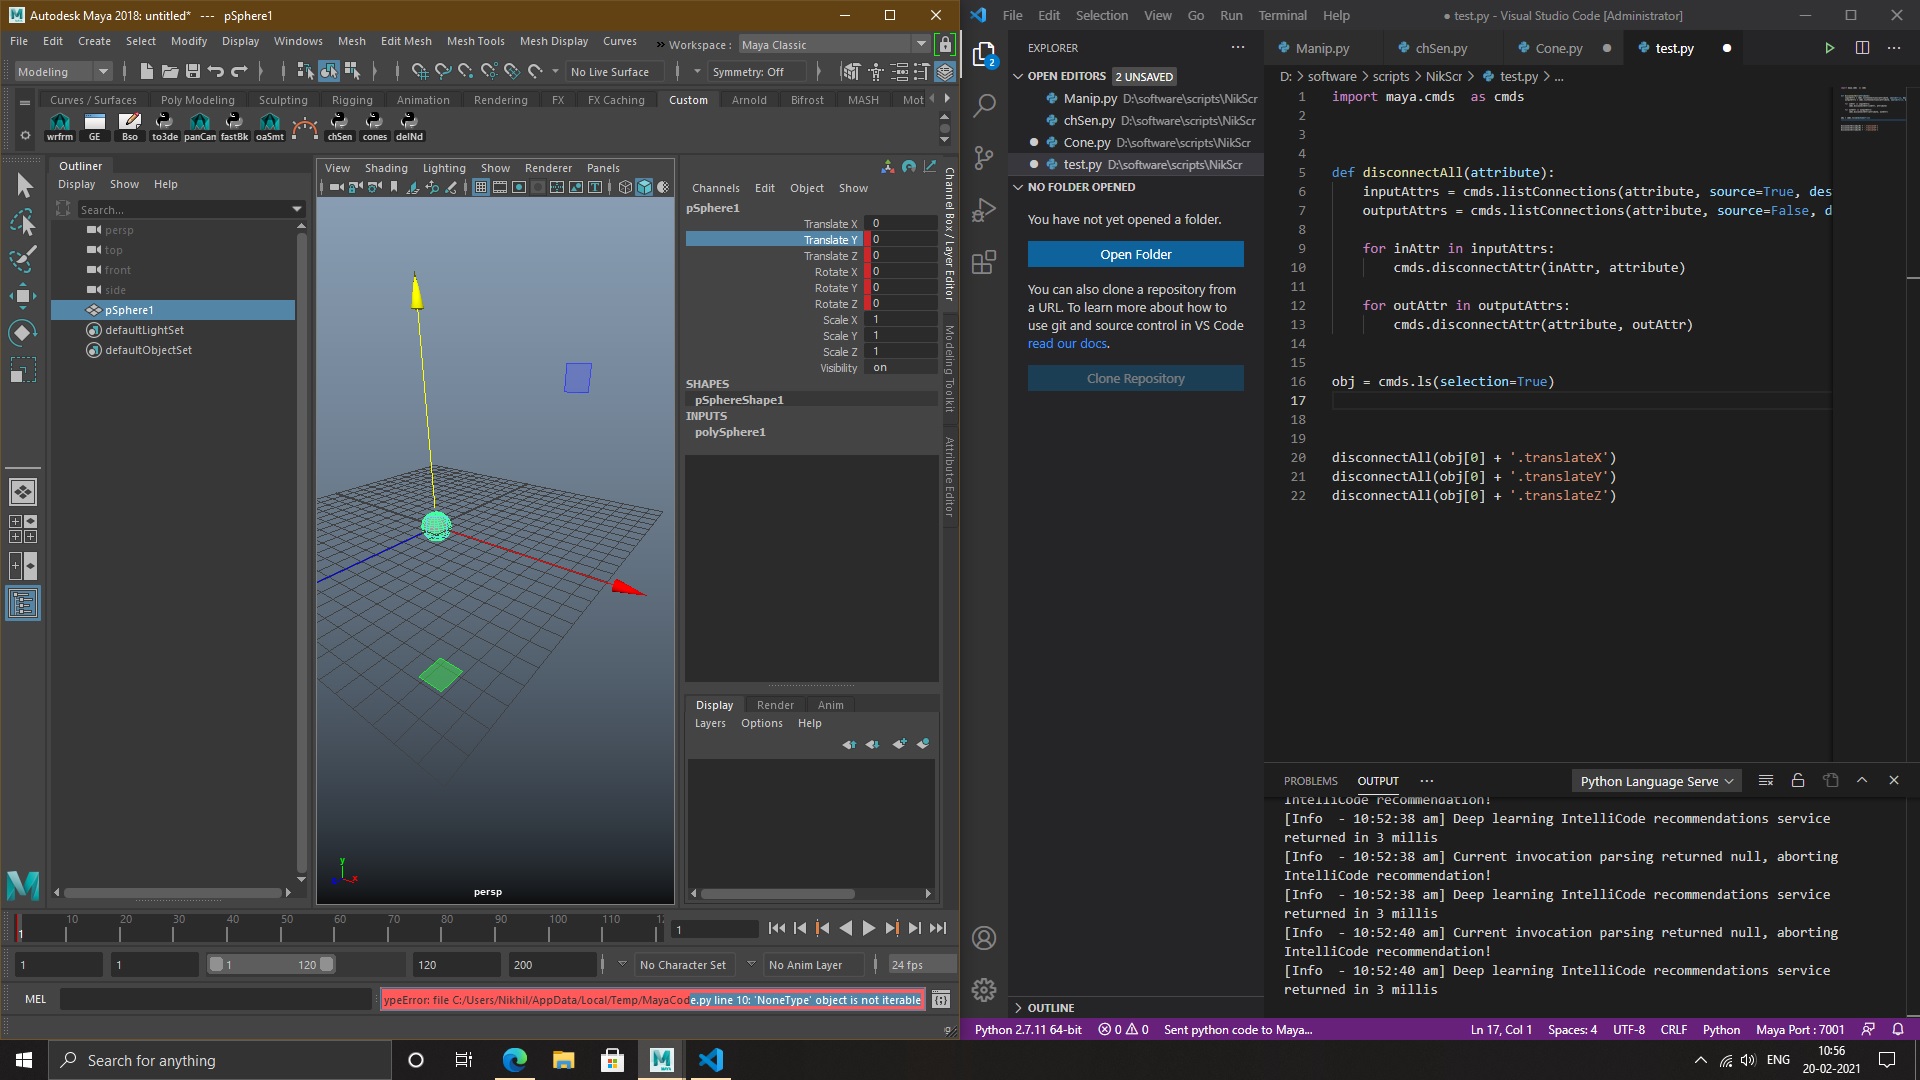The width and height of the screenshot is (1920, 1080).
Task: Open the Modeling menu set dropdown
Action: coord(62,72)
